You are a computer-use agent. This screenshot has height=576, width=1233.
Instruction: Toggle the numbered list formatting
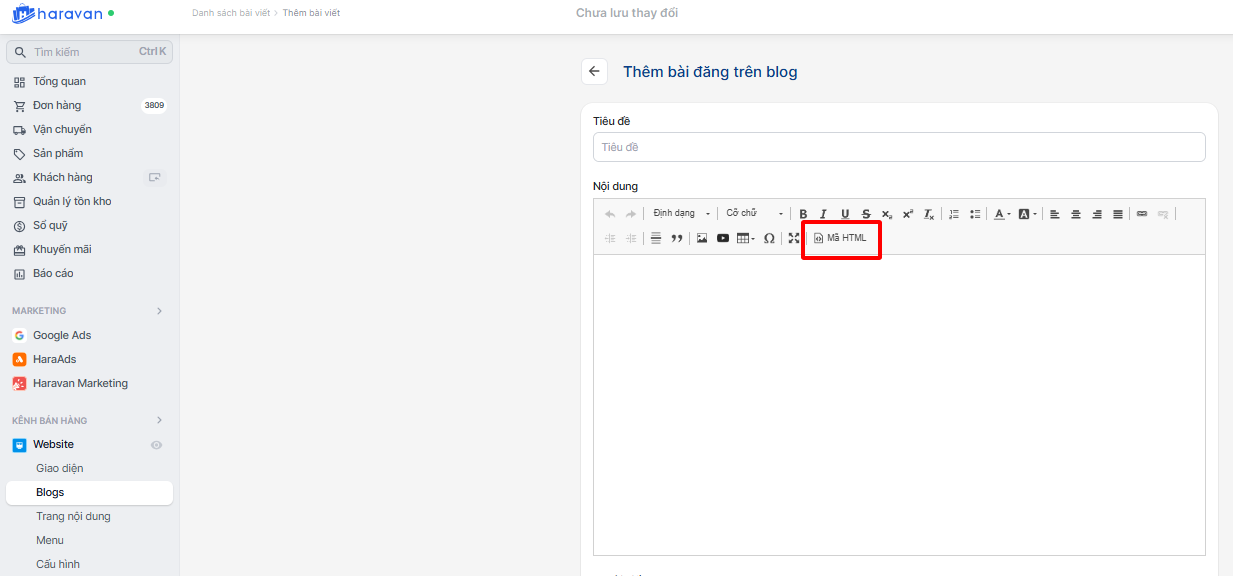[954, 214]
